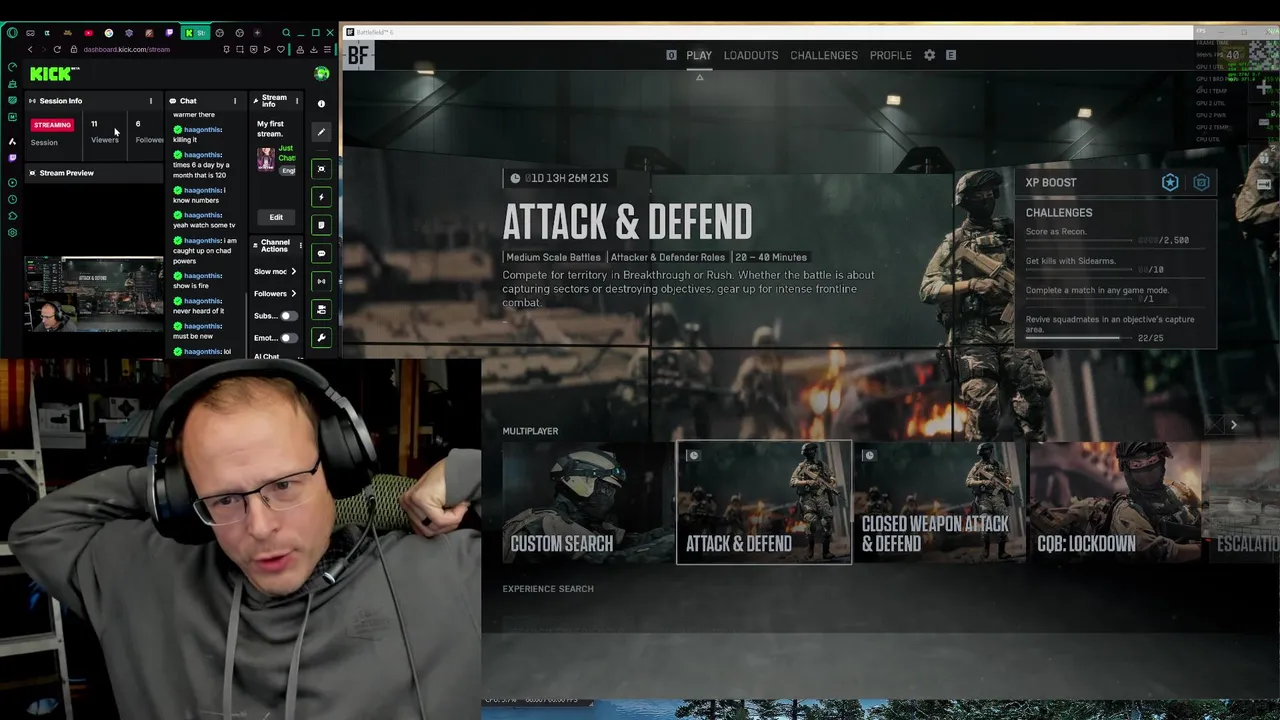
Task: Click the heart favorite icon in browser toolbar
Action: tap(281, 49)
